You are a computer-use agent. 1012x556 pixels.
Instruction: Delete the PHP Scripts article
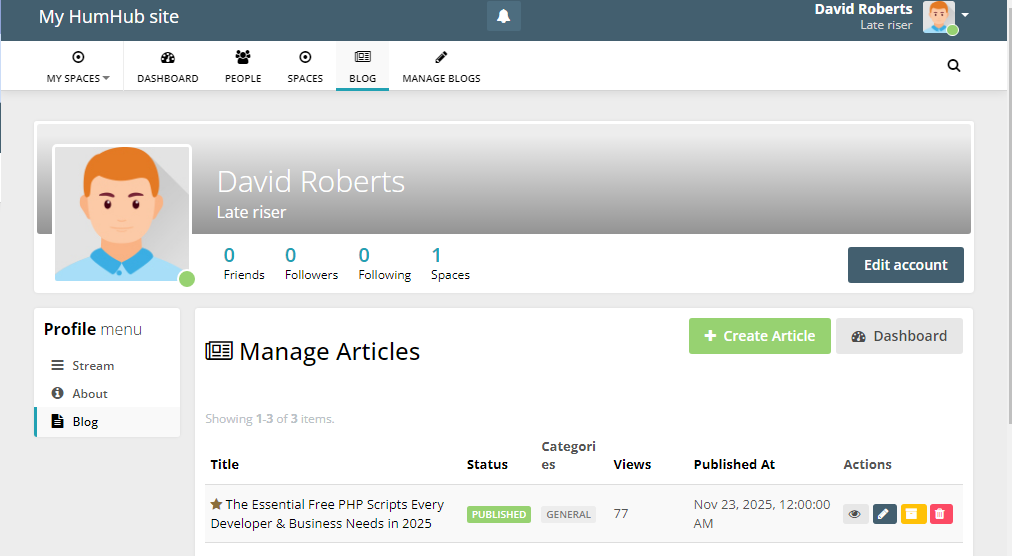coord(941,514)
